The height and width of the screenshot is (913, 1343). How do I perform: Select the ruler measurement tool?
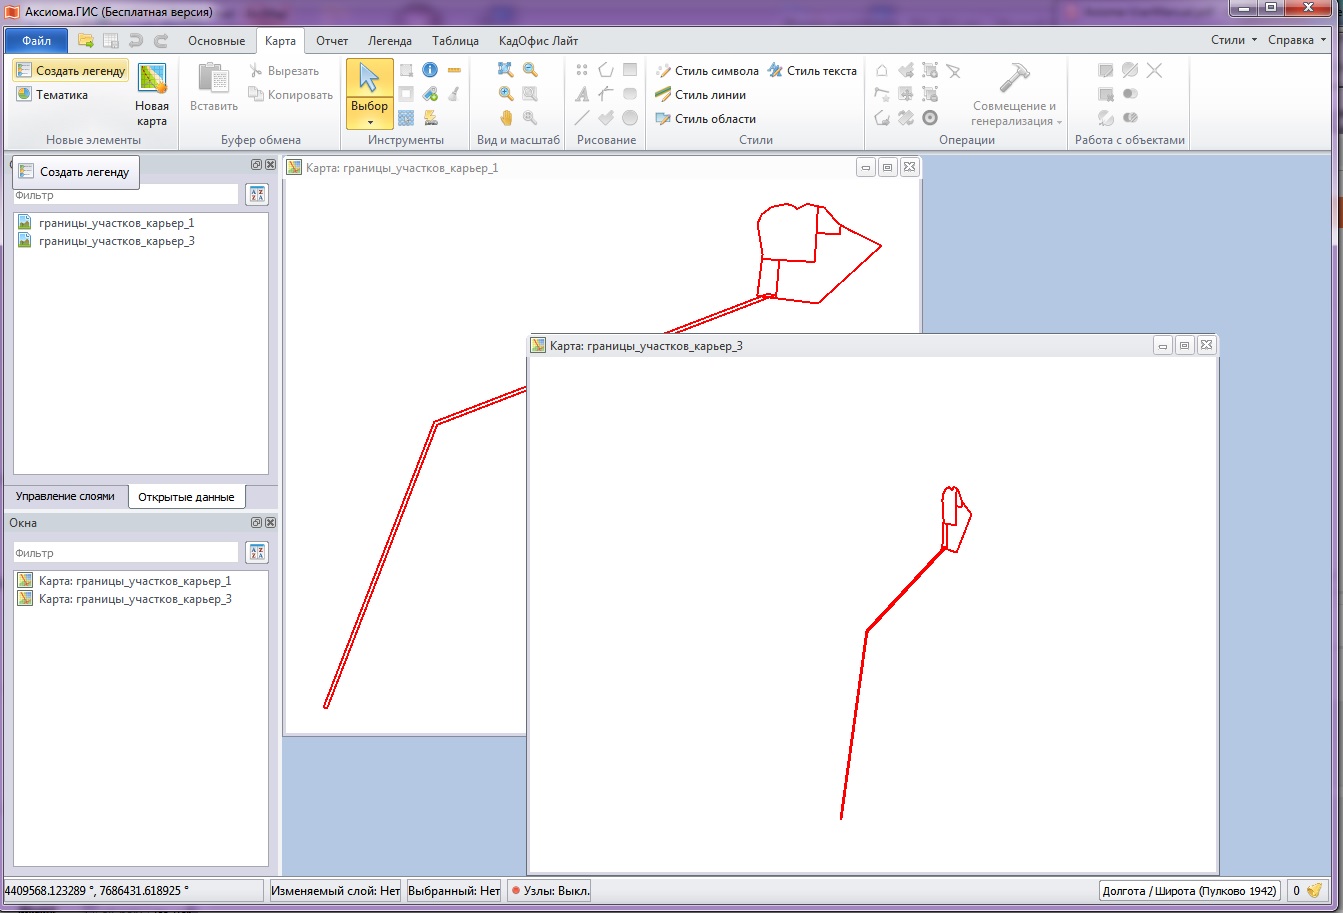454,70
